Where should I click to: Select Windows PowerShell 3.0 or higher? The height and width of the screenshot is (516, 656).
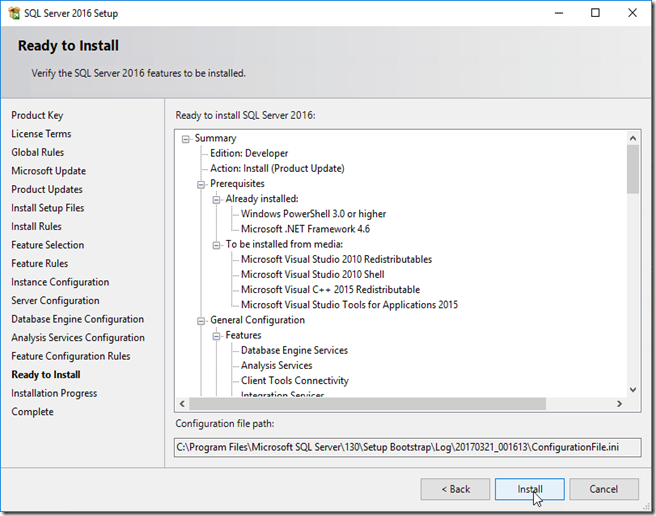pos(313,214)
